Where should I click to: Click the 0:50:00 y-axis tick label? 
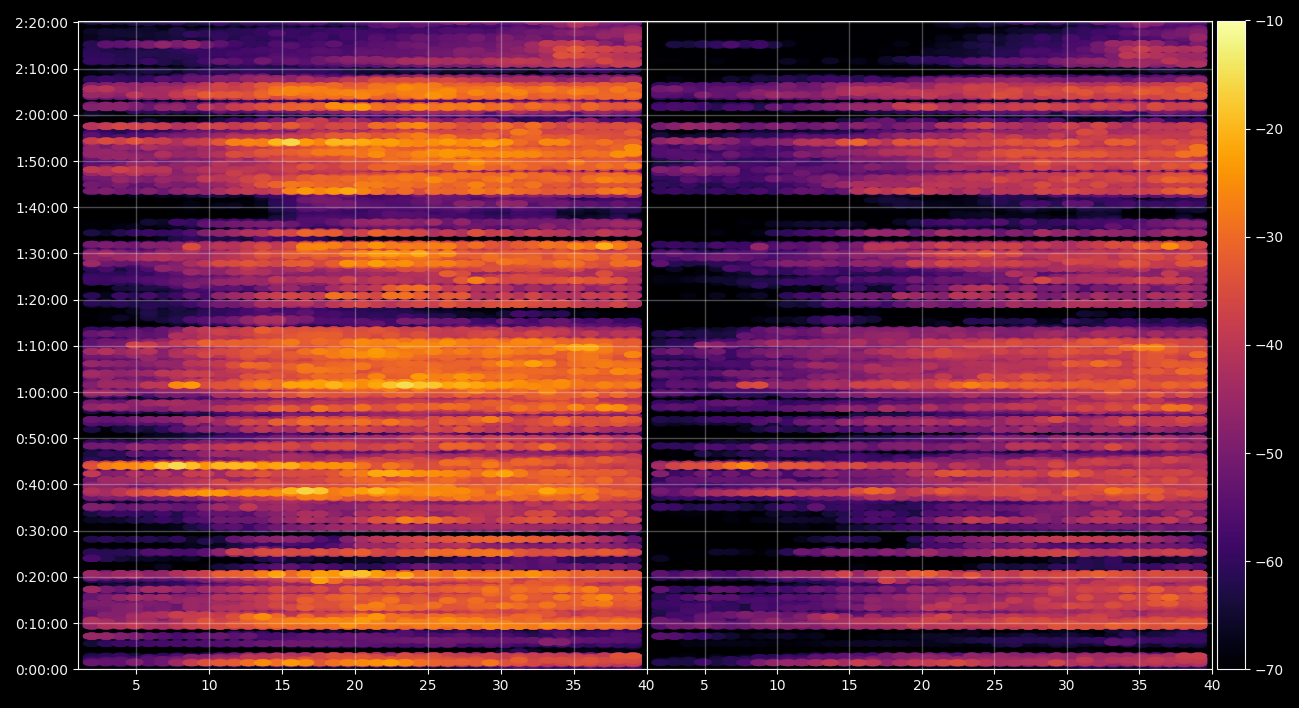(x=42, y=439)
